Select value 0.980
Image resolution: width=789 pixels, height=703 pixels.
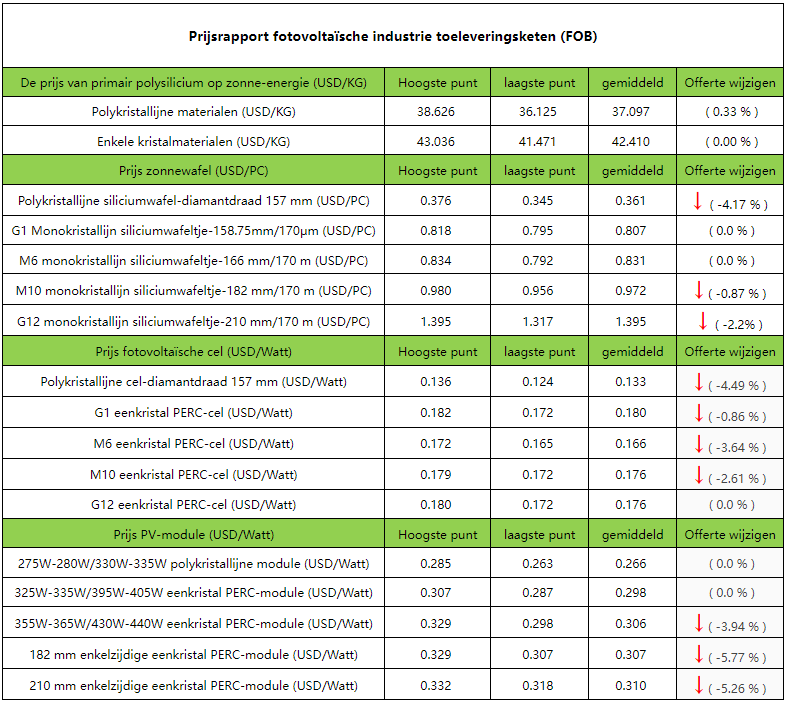pos(436,291)
